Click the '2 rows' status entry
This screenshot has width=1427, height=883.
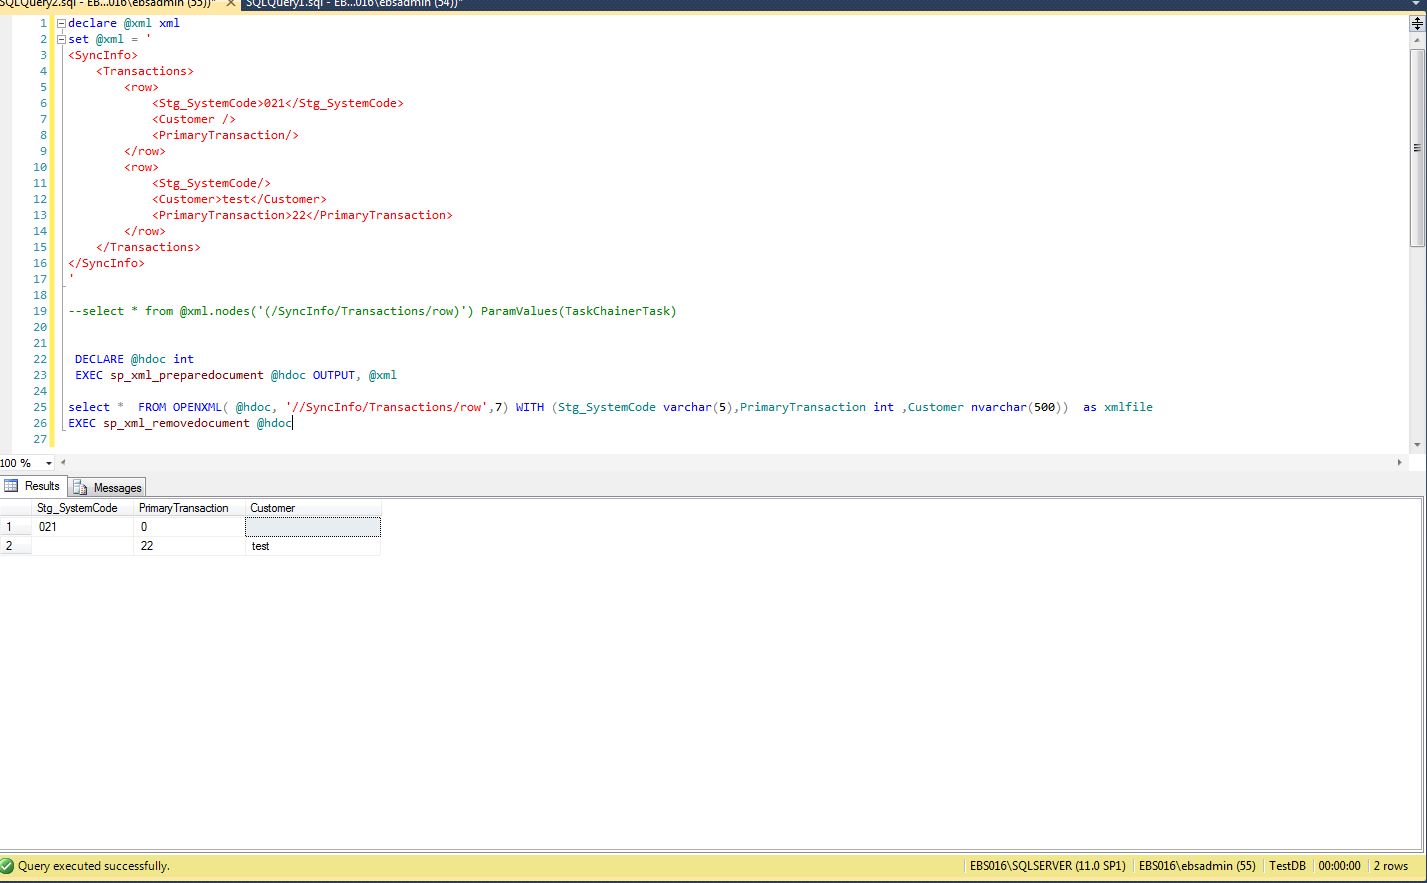pos(1390,866)
